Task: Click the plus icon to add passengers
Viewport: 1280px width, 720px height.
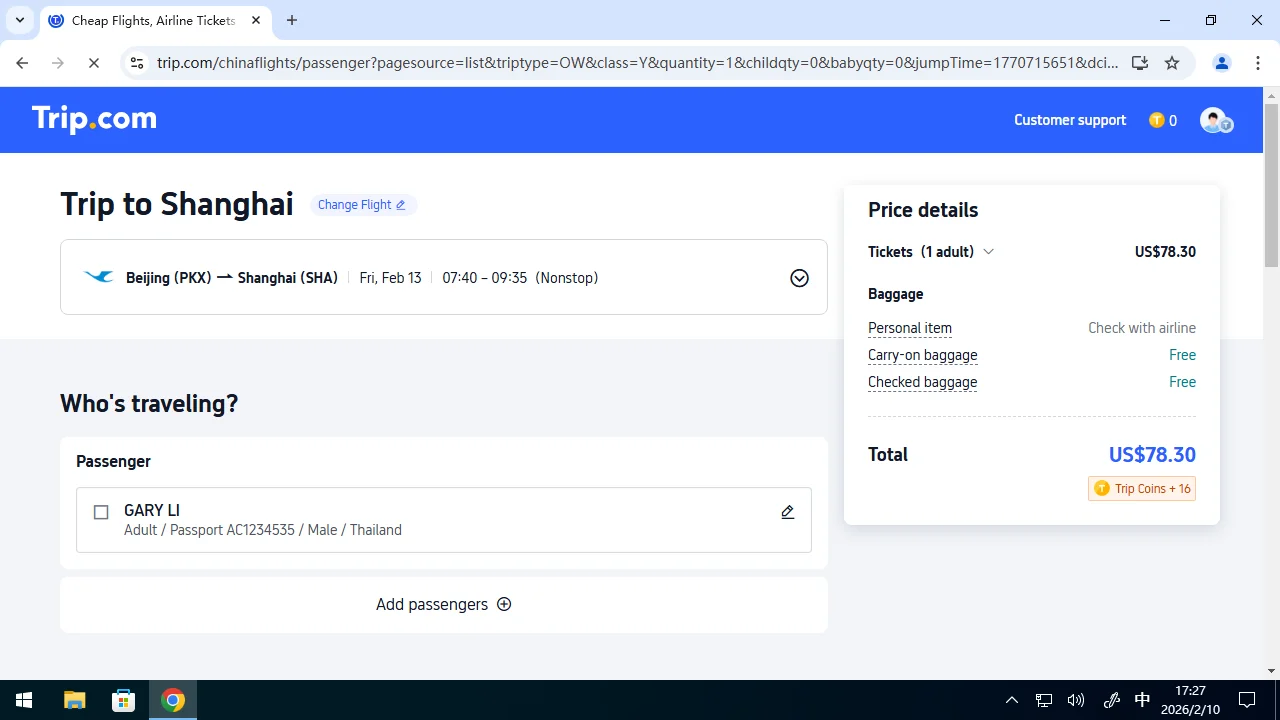Action: [504, 604]
